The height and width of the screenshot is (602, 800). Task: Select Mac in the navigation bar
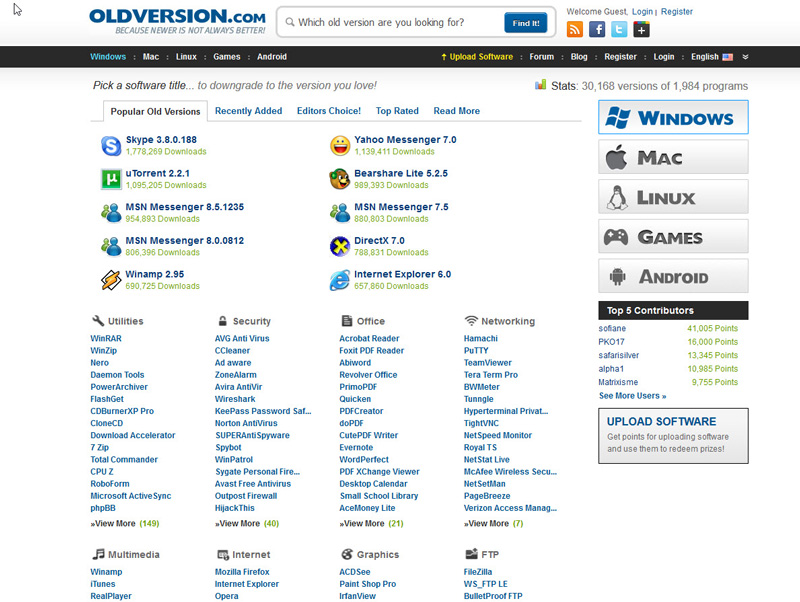[151, 57]
